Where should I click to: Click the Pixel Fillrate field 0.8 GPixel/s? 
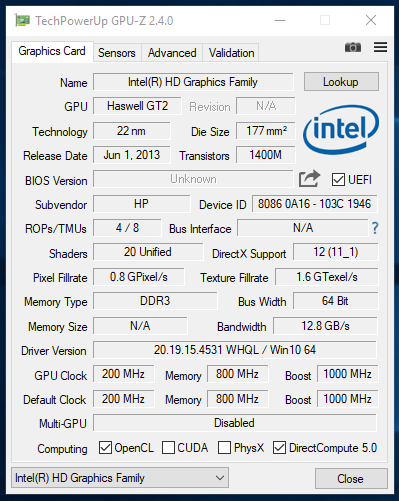pyautogui.click(x=139, y=277)
